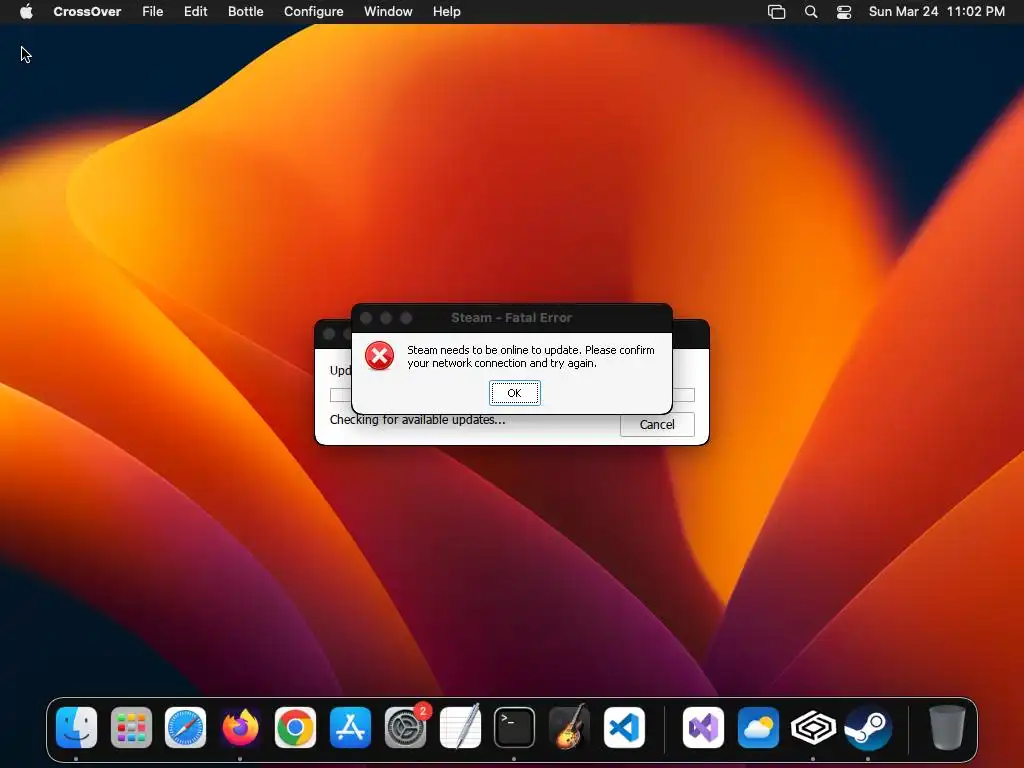Click the error message about network connection
Image resolution: width=1024 pixels, height=768 pixels.
[x=530, y=357]
